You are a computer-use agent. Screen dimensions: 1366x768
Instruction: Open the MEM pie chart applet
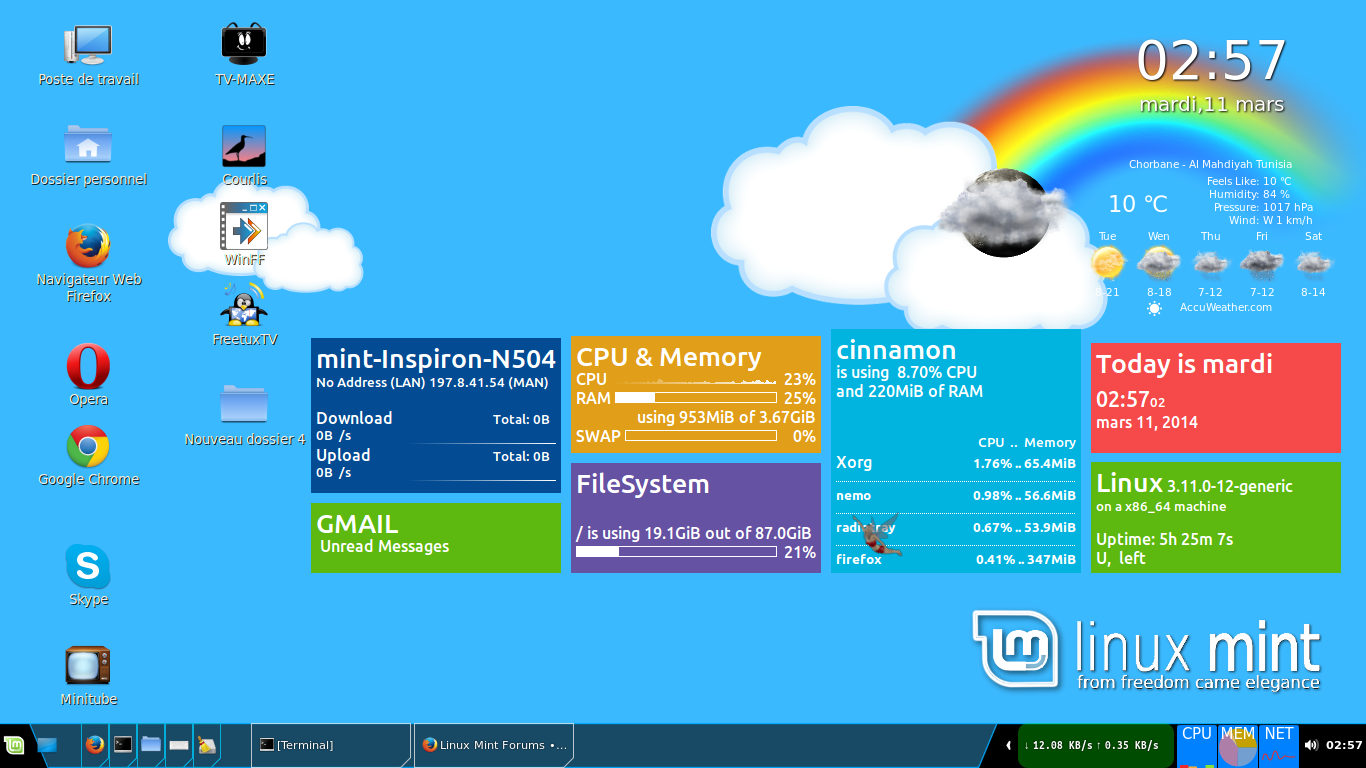[1238, 746]
